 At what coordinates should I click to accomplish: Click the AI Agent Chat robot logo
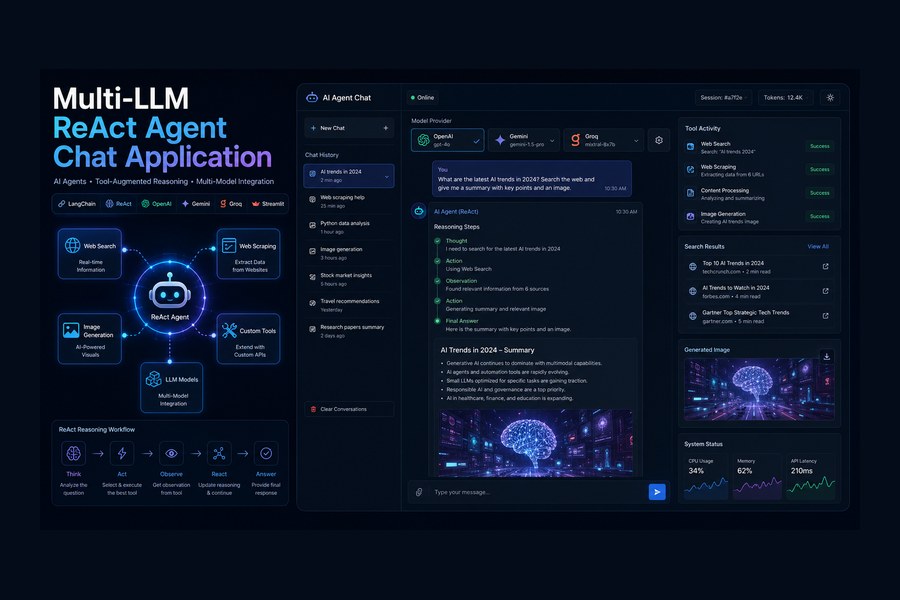312,98
